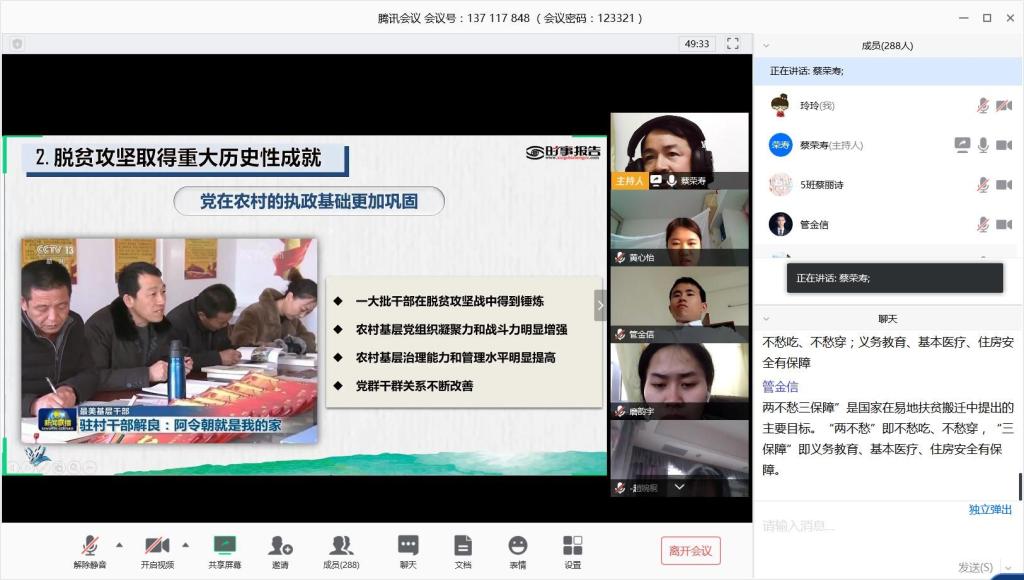Open the 文档 documents icon
Image resolution: width=1024 pixels, height=580 pixels.
pyautogui.click(x=463, y=552)
